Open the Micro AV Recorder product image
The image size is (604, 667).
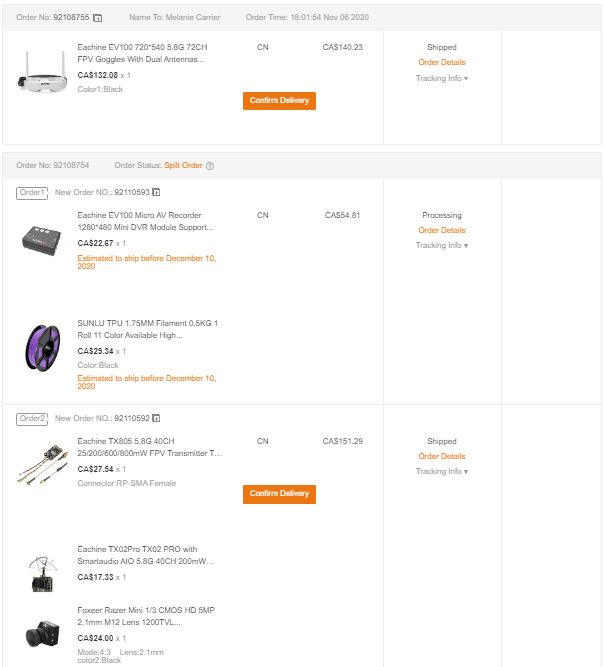[x=42, y=240]
